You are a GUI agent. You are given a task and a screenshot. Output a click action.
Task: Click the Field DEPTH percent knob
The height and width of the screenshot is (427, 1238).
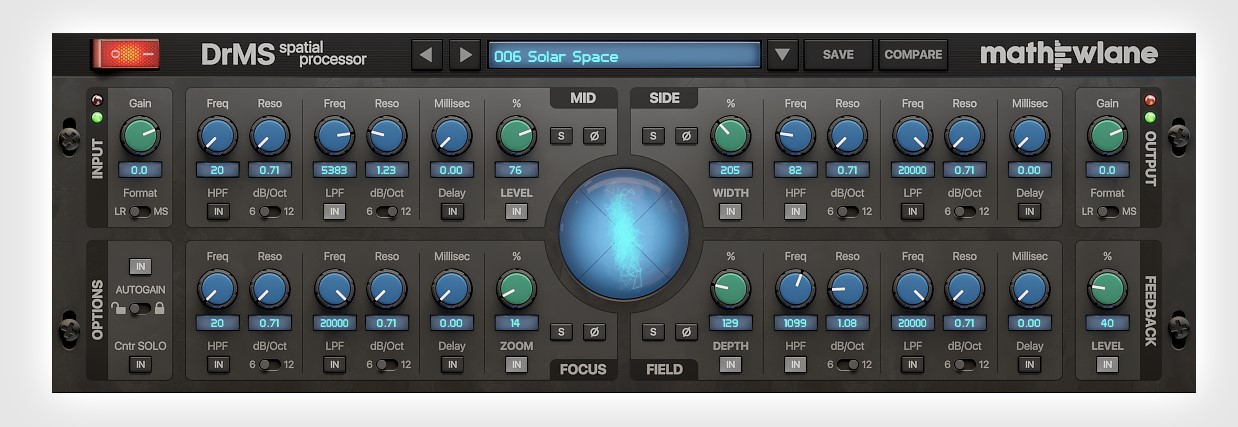(x=730, y=290)
